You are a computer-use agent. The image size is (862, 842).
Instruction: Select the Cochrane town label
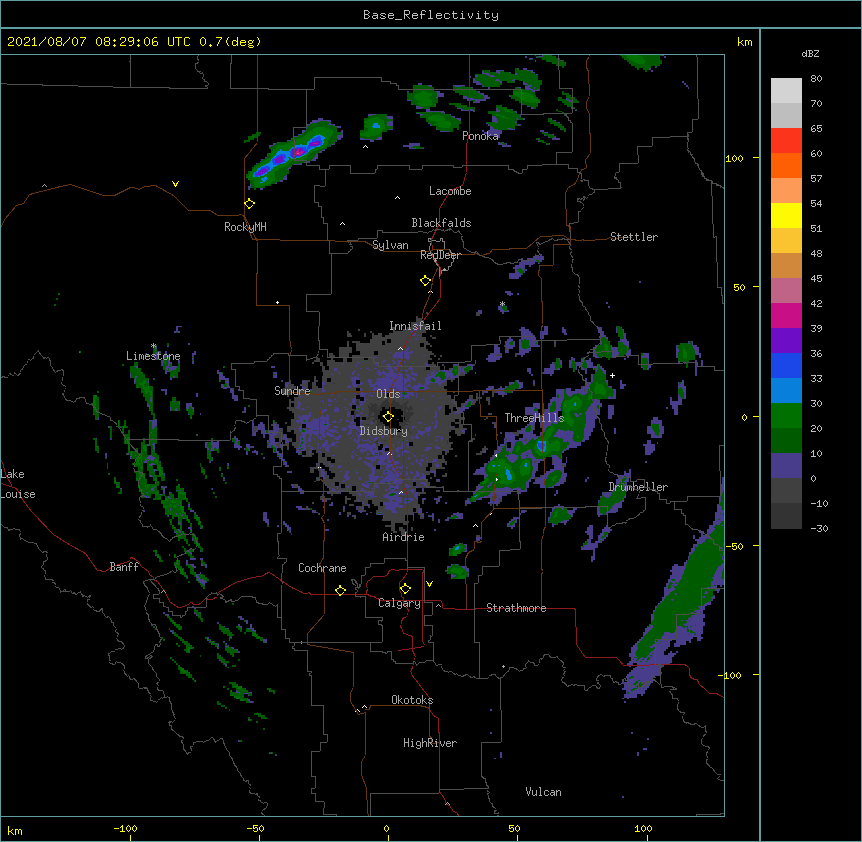(322, 568)
